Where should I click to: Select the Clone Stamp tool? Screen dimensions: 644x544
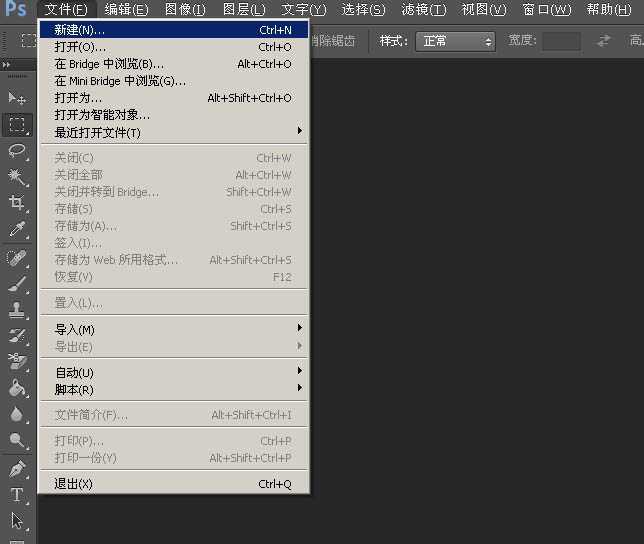point(17,309)
